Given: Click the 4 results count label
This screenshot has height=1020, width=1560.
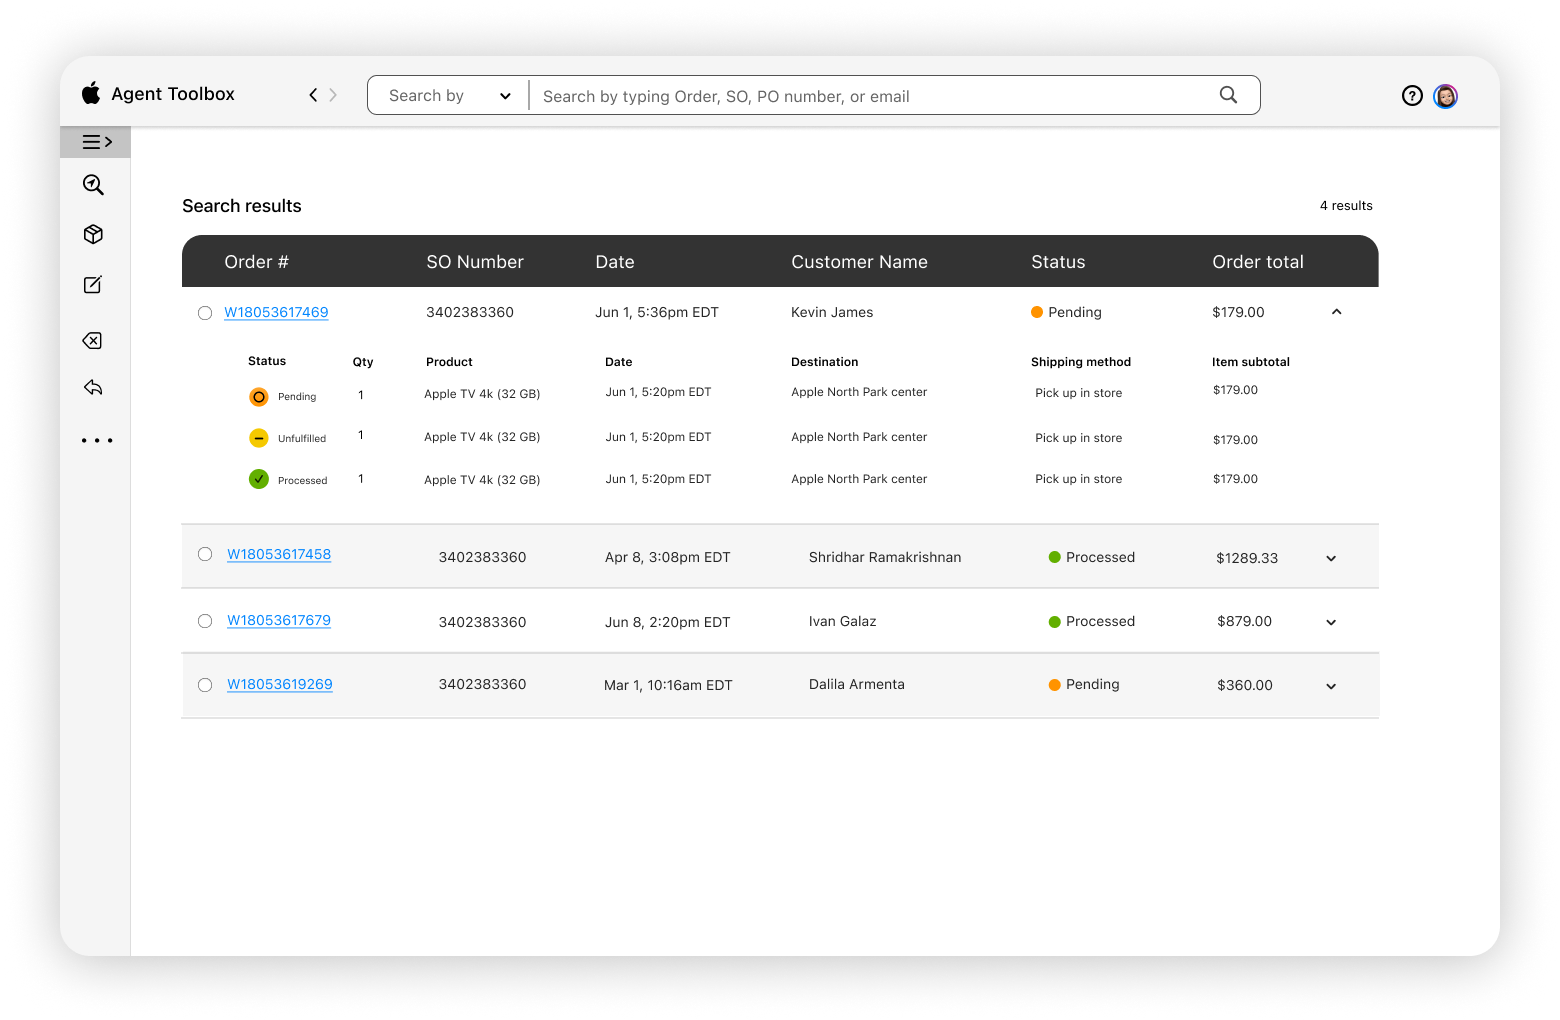Looking at the screenshot, I should [1346, 205].
